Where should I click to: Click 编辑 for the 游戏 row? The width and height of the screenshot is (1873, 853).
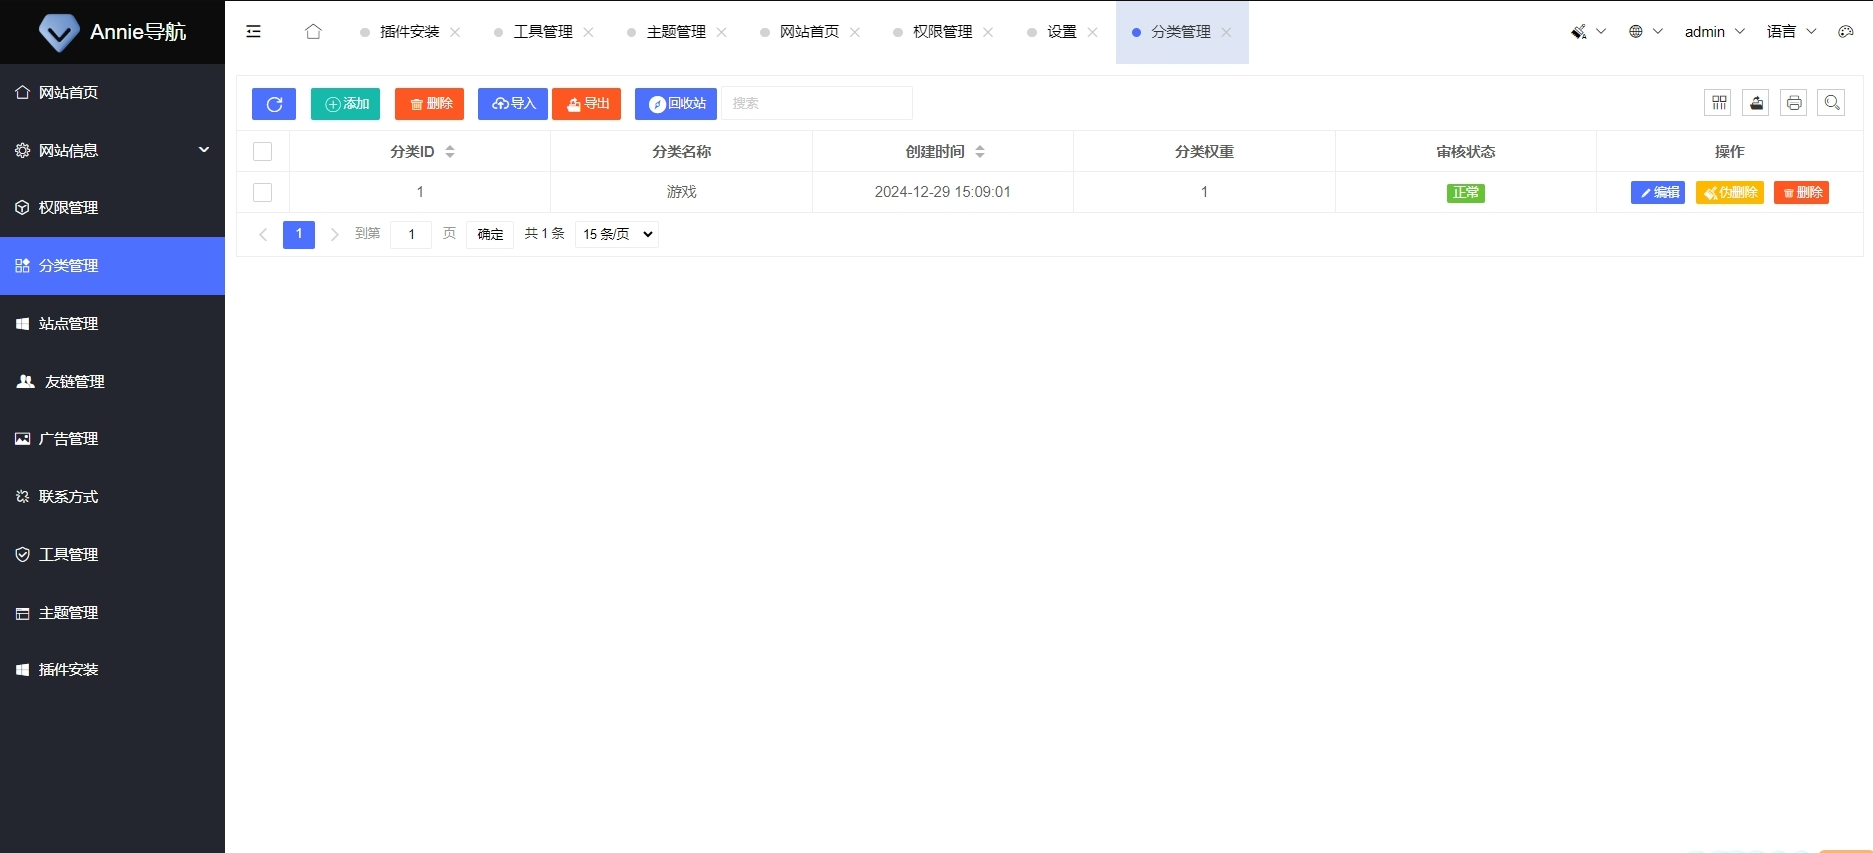click(1658, 192)
